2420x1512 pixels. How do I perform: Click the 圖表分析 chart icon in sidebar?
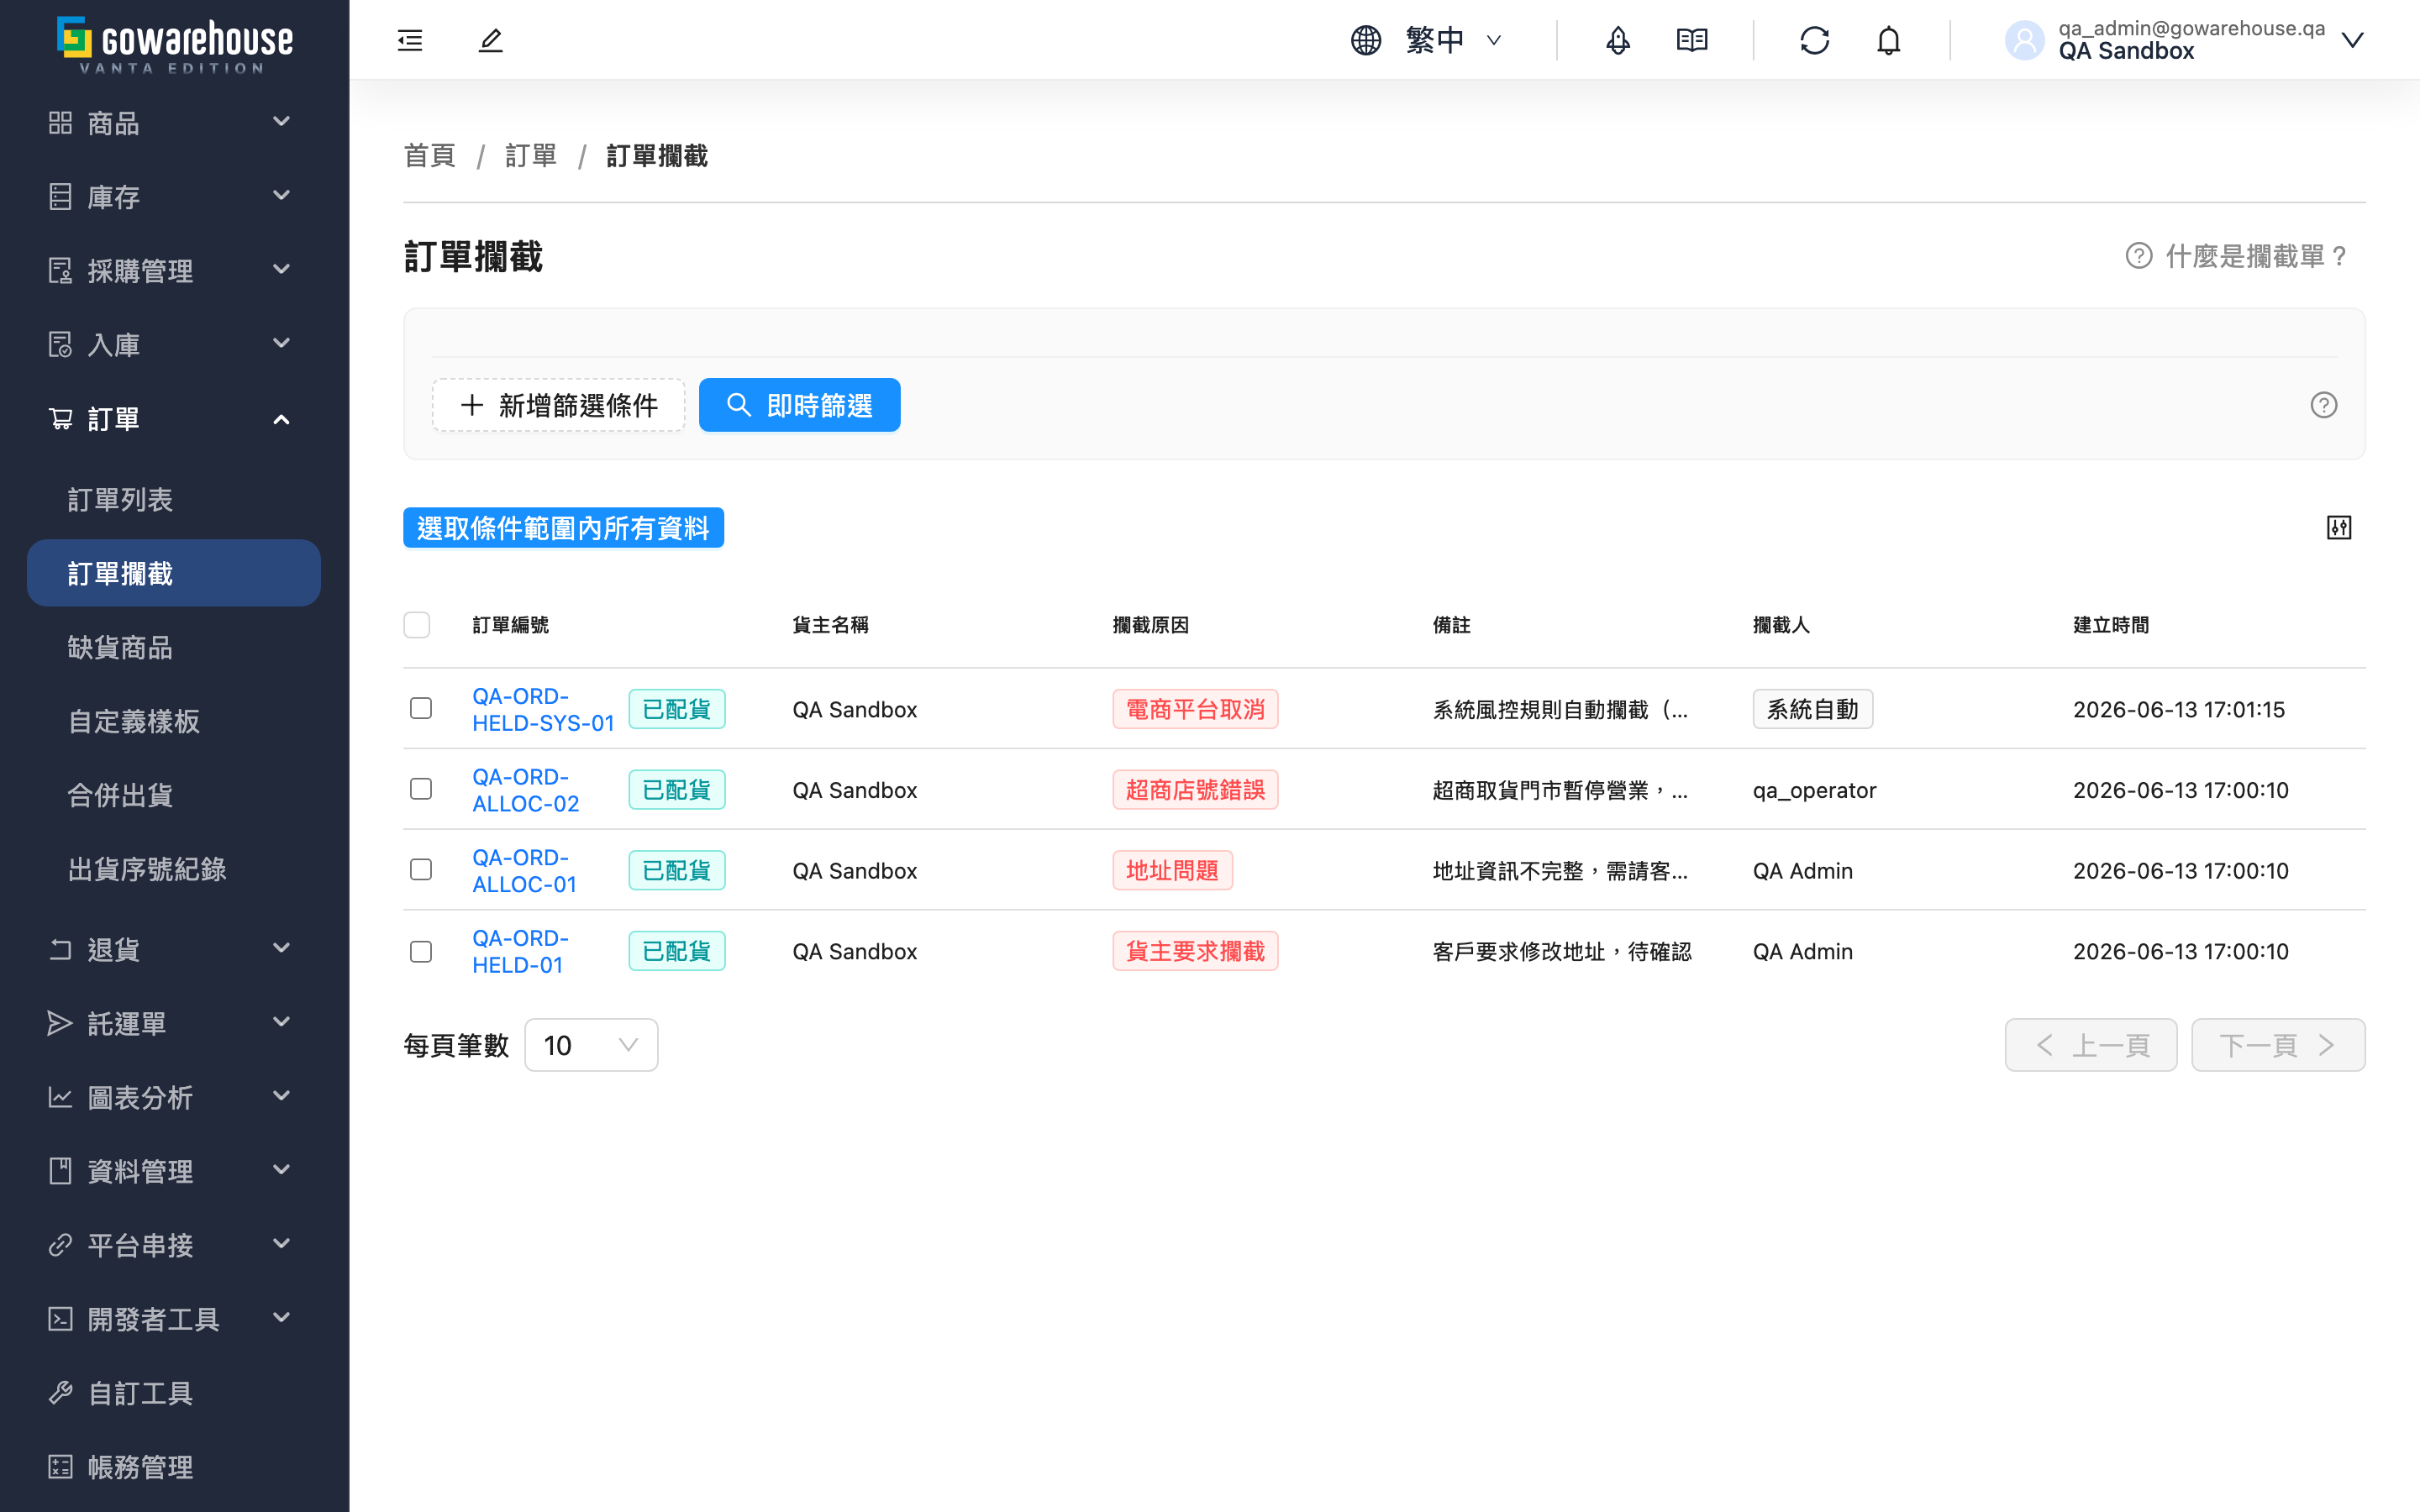coord(60,1096)
